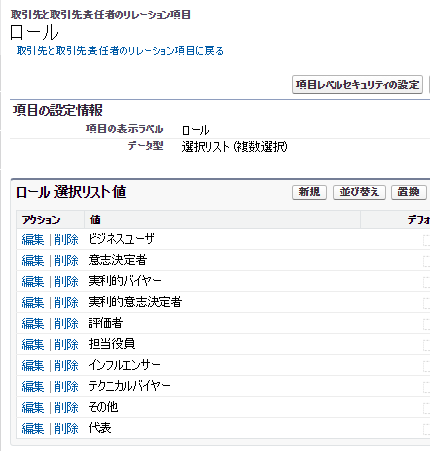Toggle default checkbox for 意志決定者
This screenshot has height=451, width=430.
coord(427,261)
